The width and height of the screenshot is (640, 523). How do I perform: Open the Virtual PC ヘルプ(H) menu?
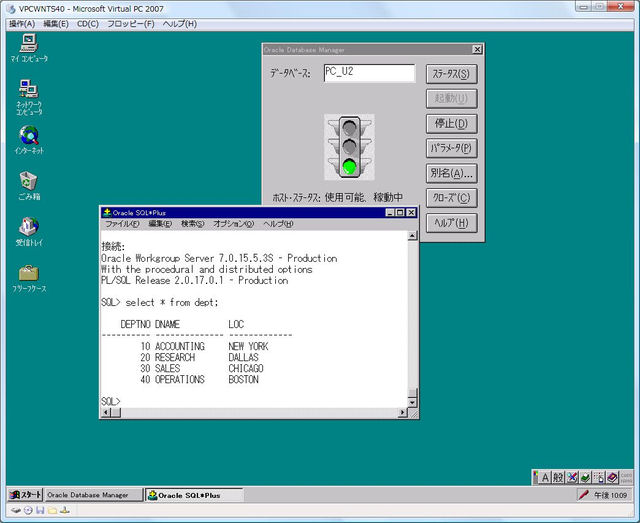tap(180, 24)
